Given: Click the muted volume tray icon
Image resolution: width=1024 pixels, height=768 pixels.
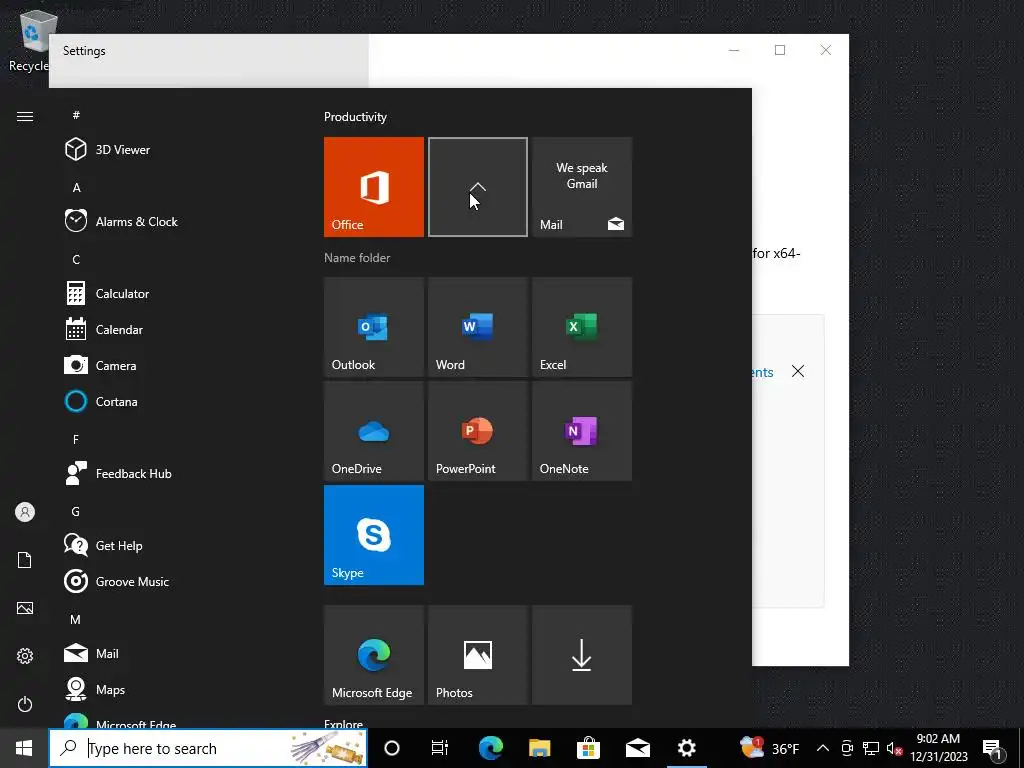Looking at the screenshot, I should (895, 748).
